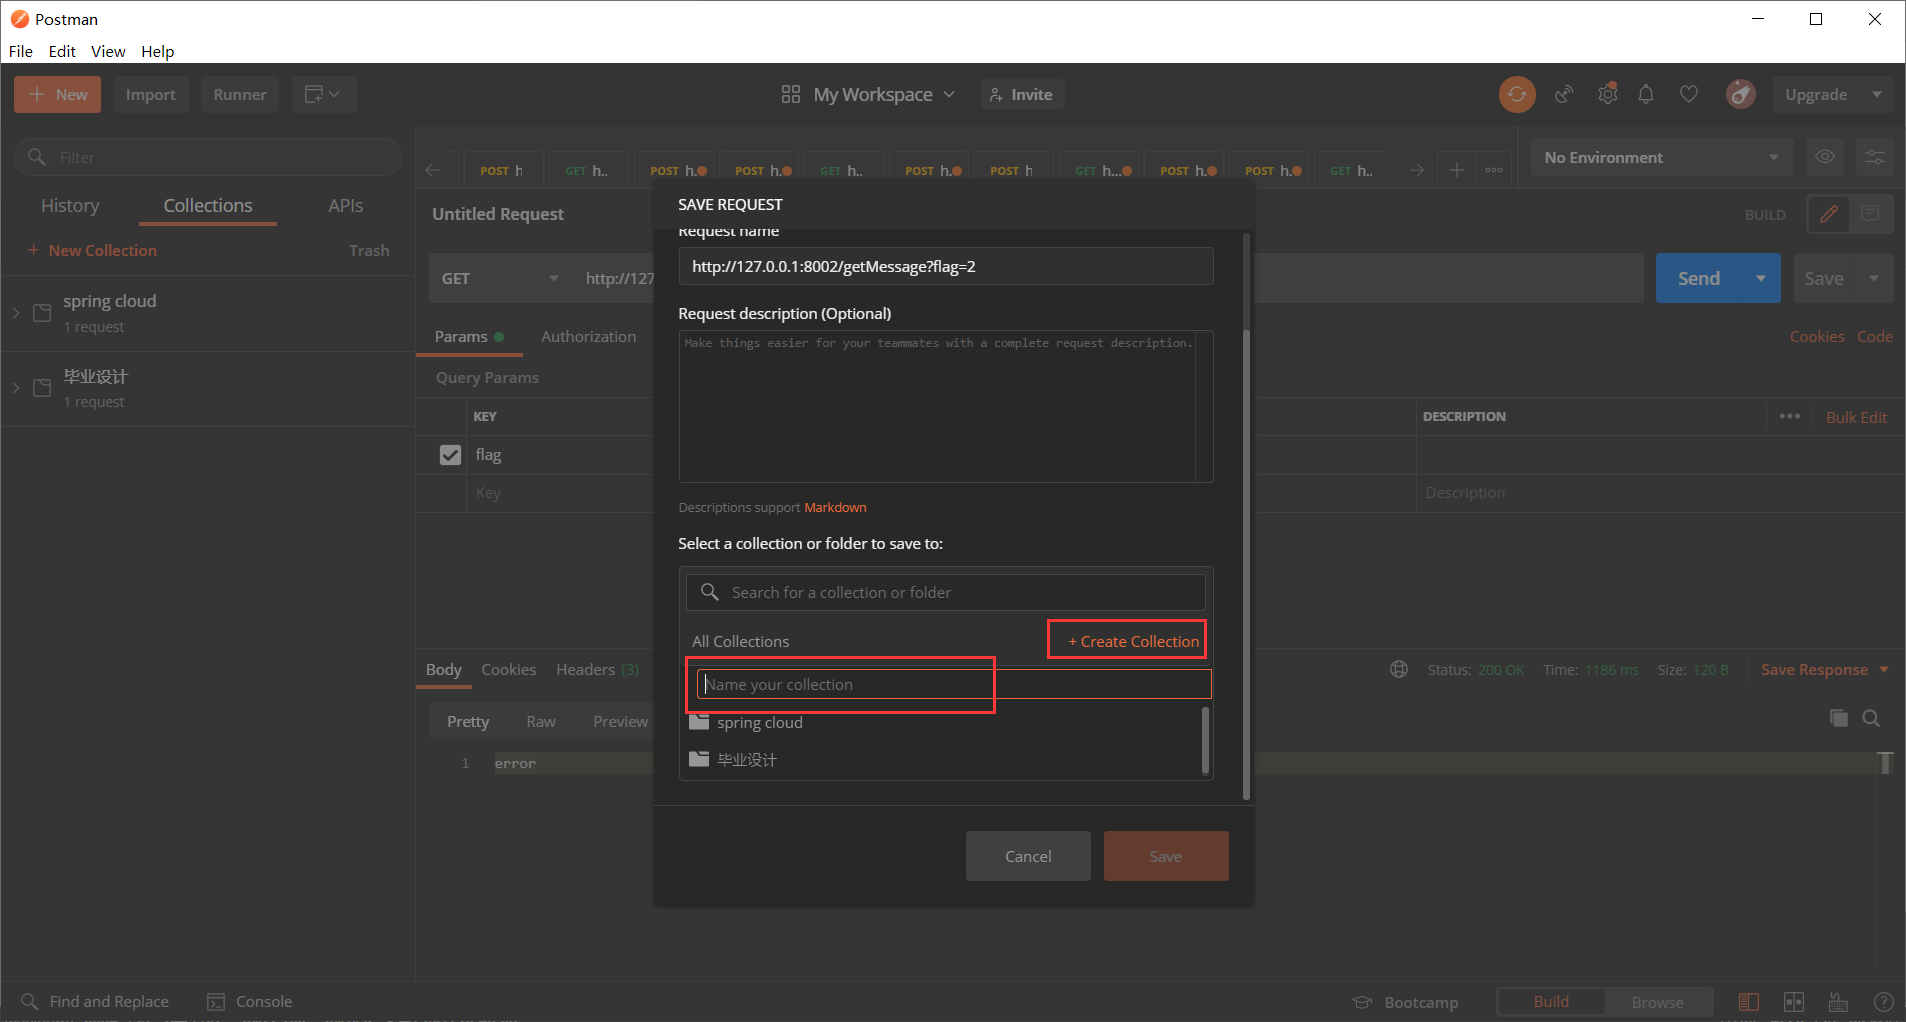The image size is (1906, 1022).
Task: Open response Cookies tab
Action: coord(509,669)
